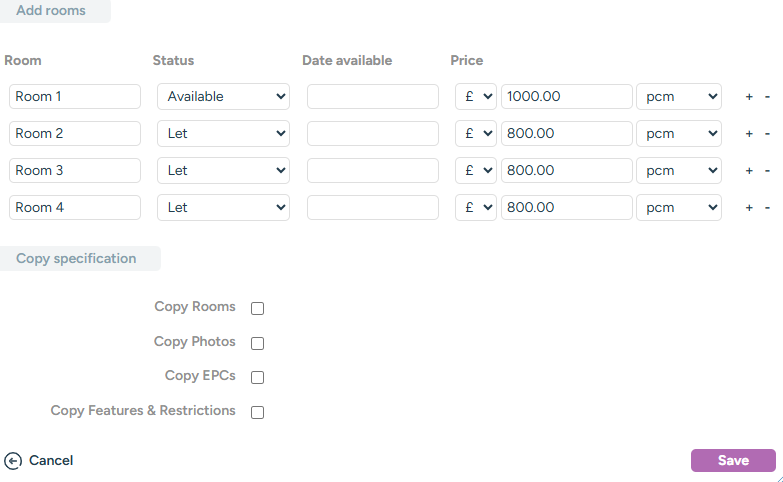Toggle Copy Features & Restrictions checkbox
The height and width of the screenshot is (482, 783).
click(257, 412)
